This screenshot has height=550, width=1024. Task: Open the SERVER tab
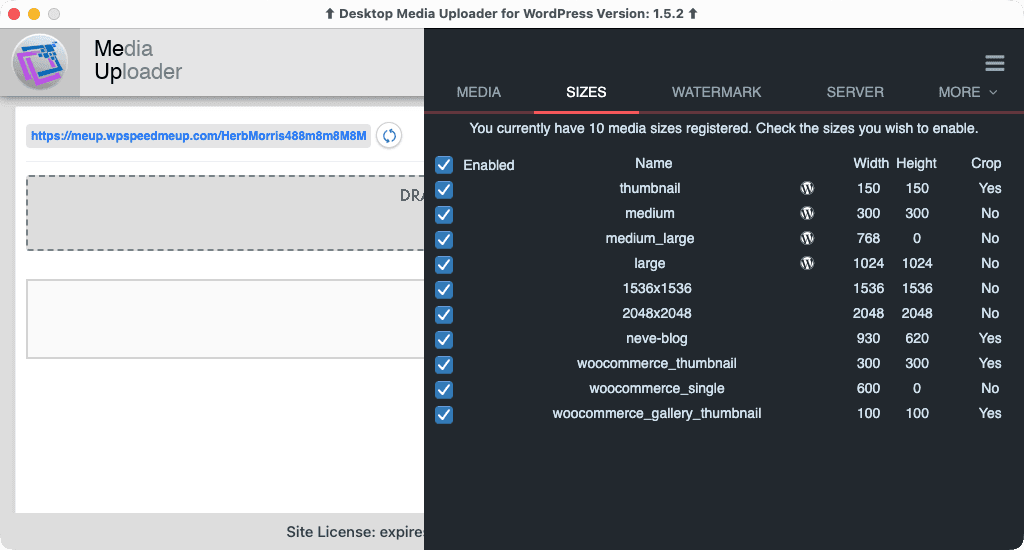pyautogui.click(x=855, y=92)
